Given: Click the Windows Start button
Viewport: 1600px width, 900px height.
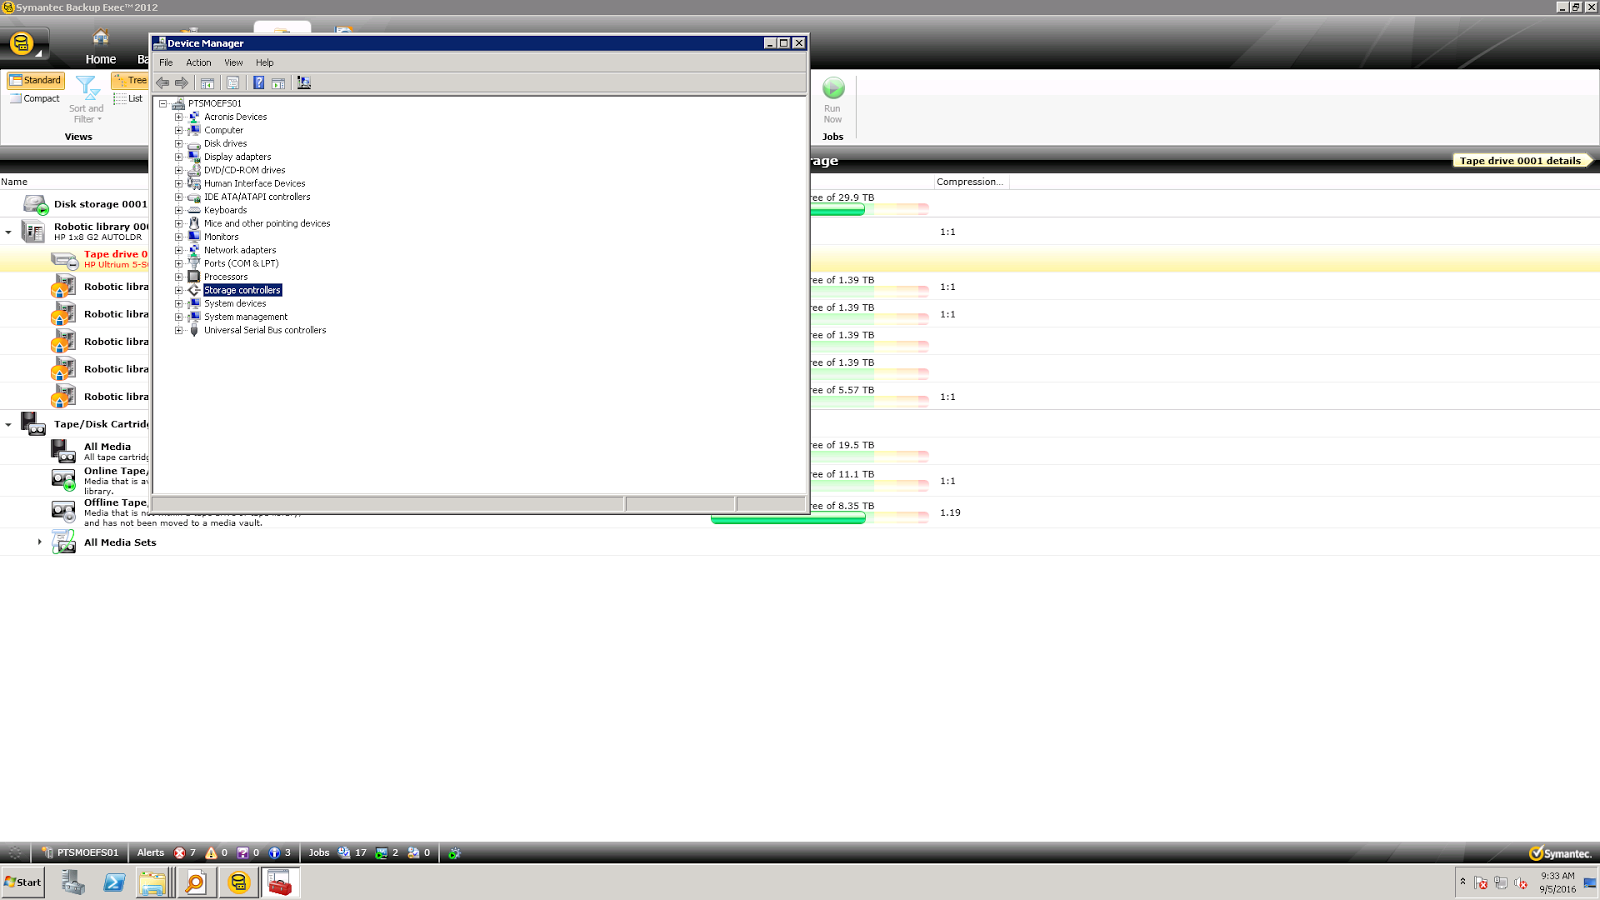Looking at the screenshot, I should [x=22, y=883].
